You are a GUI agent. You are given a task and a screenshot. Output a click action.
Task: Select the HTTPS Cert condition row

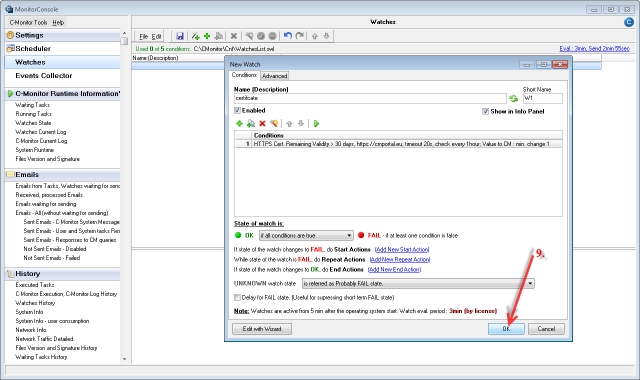tap(398, 144)
